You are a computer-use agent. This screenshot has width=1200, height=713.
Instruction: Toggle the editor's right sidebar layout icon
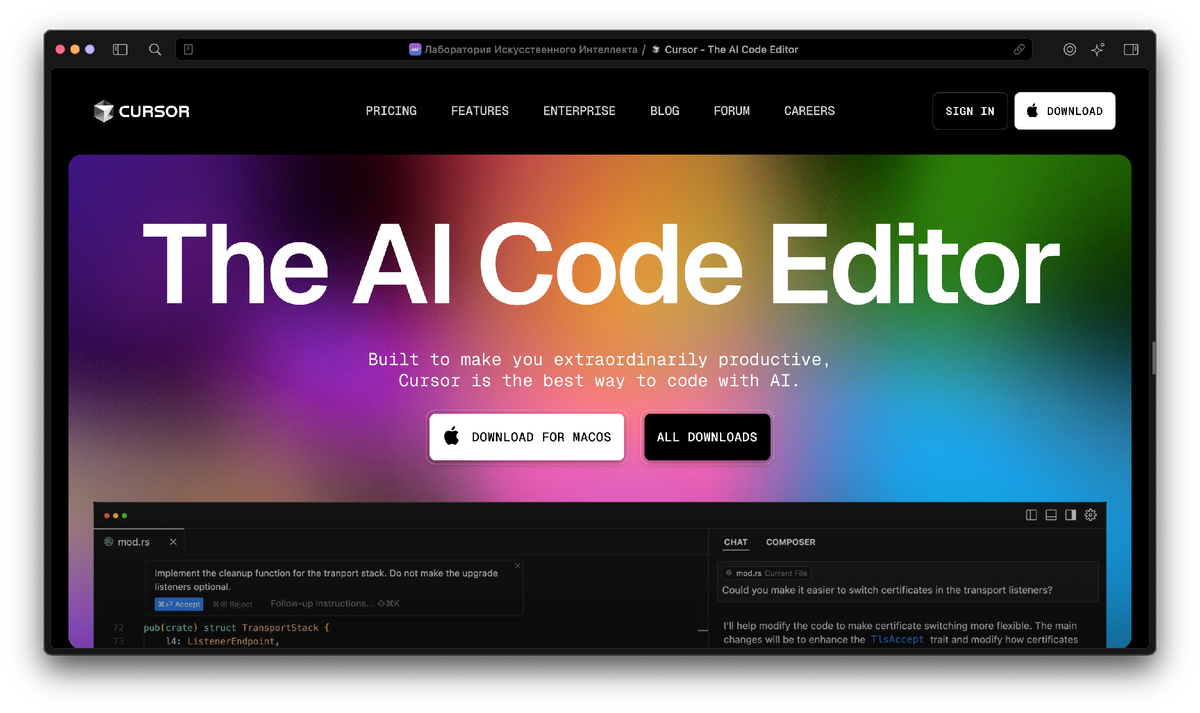(1071, 515)
